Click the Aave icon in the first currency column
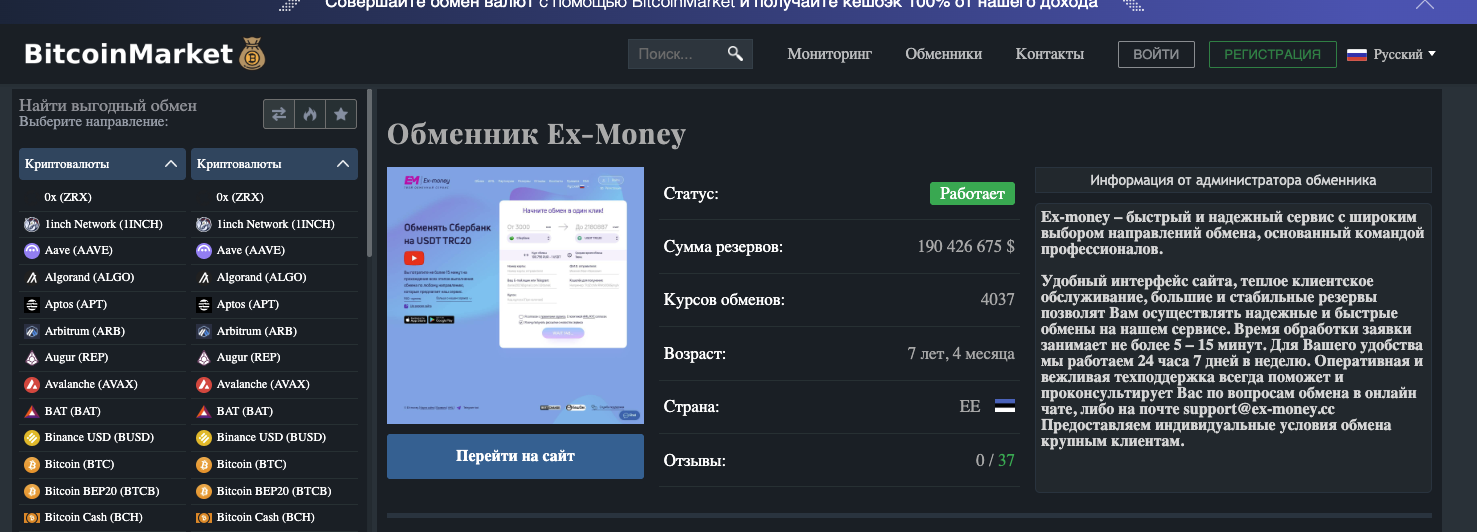1477x532 pixels. (31, 251)
